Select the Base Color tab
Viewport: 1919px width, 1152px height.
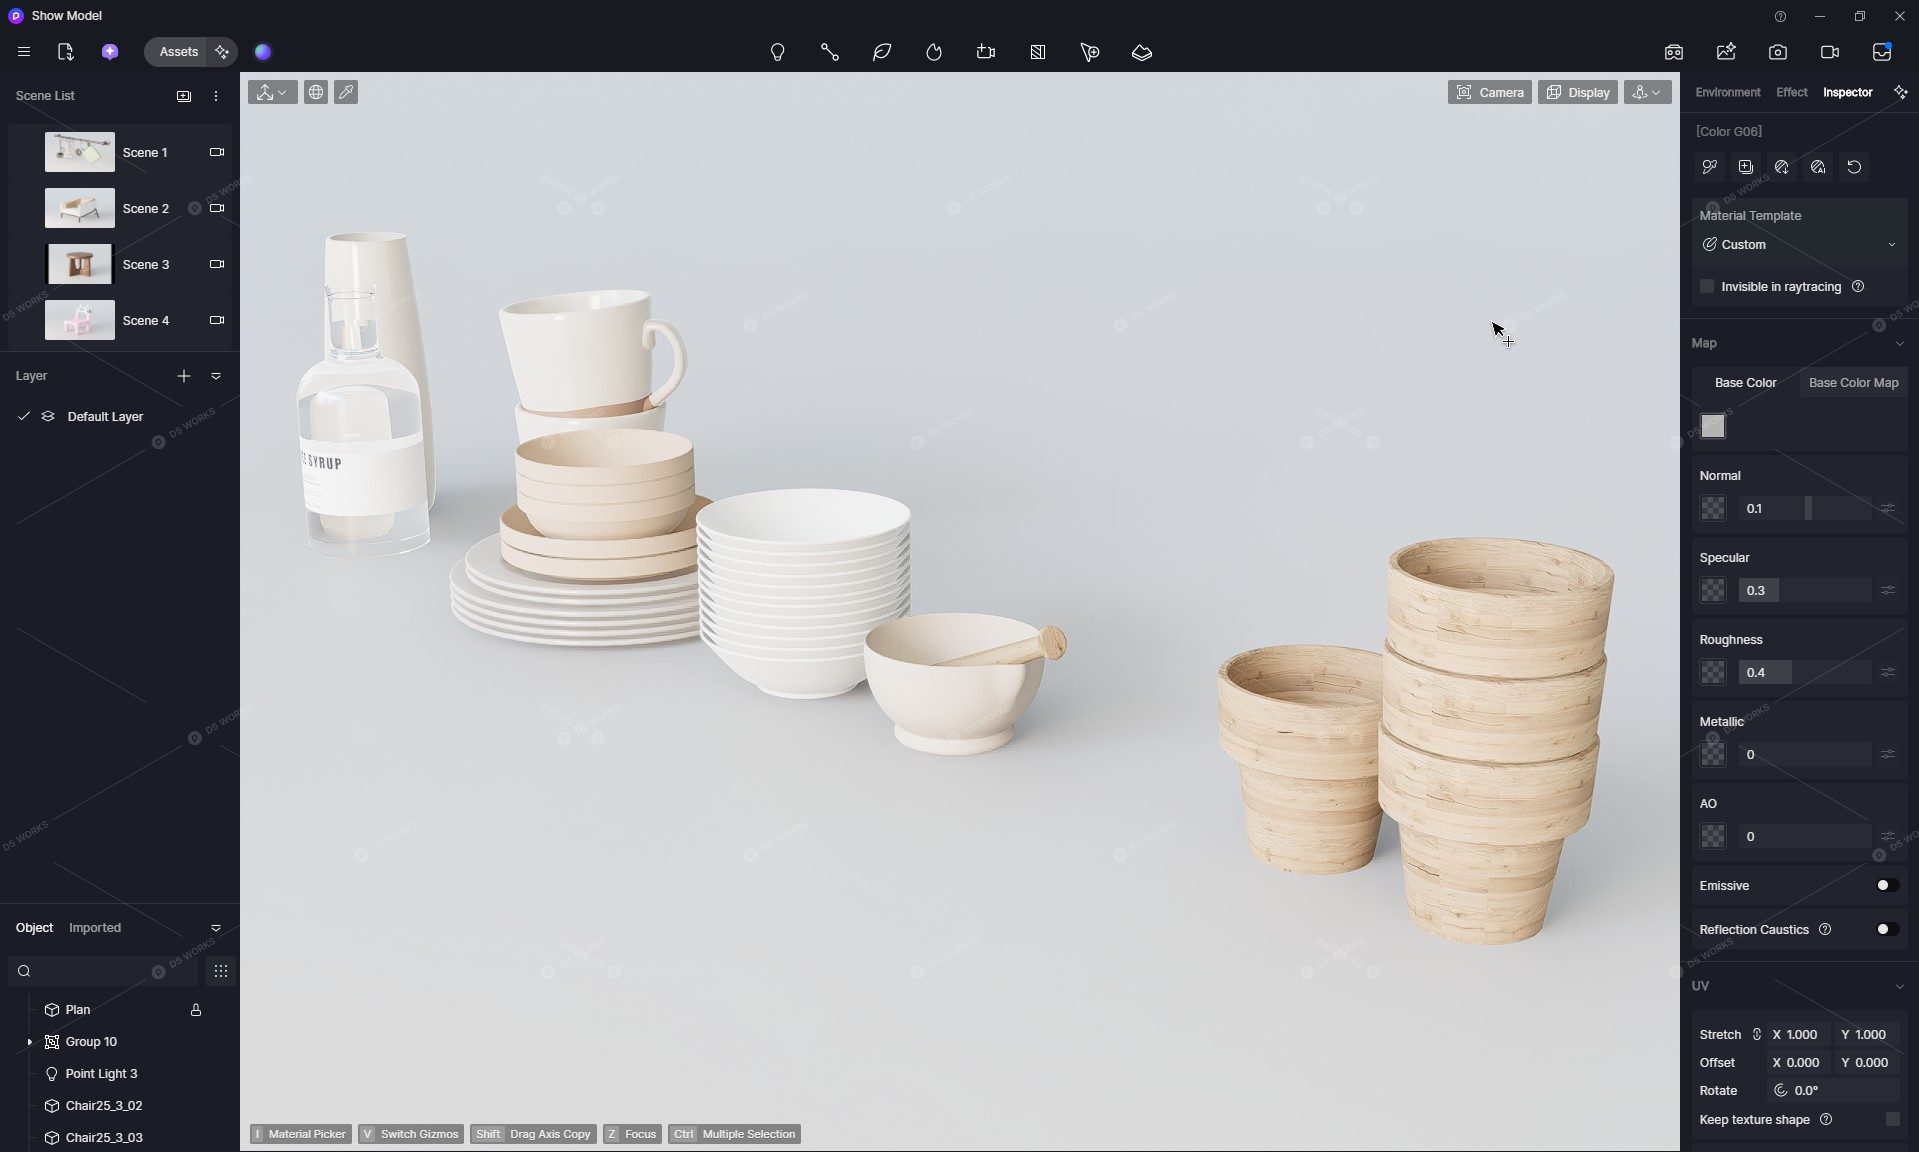pyautogui.click(x=1745, y=383)
